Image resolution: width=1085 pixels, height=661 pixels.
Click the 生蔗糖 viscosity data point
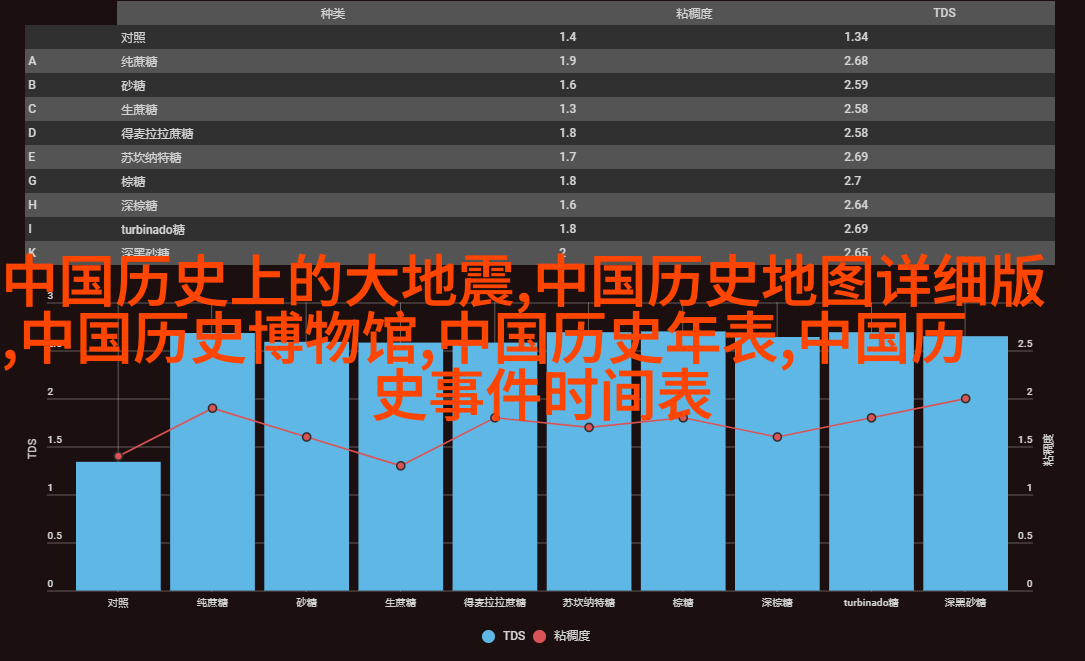click(401, 466)
